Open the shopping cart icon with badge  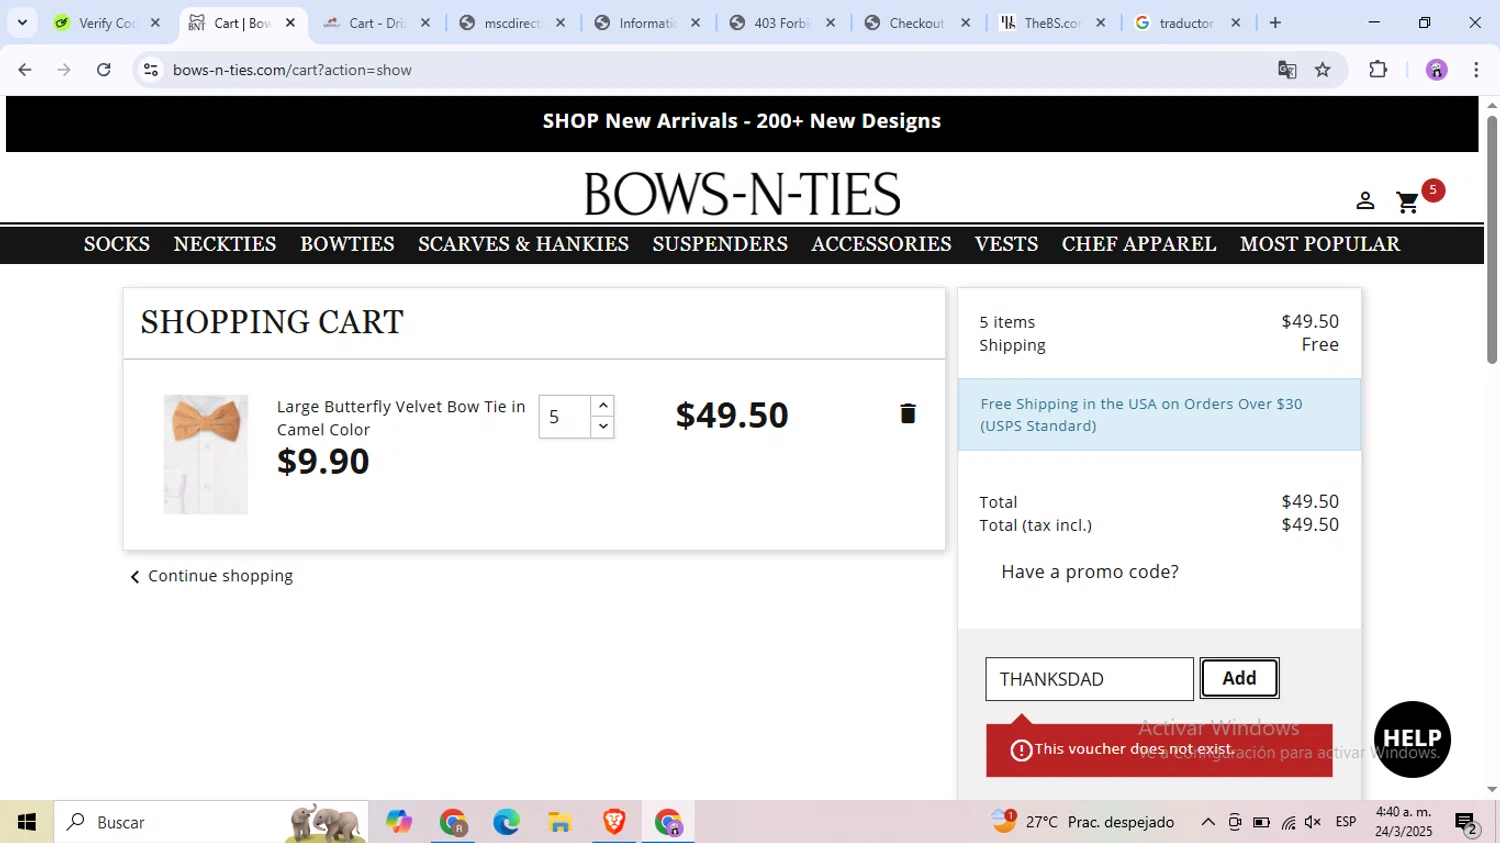pyautogui.click(x=1408, y=202)
